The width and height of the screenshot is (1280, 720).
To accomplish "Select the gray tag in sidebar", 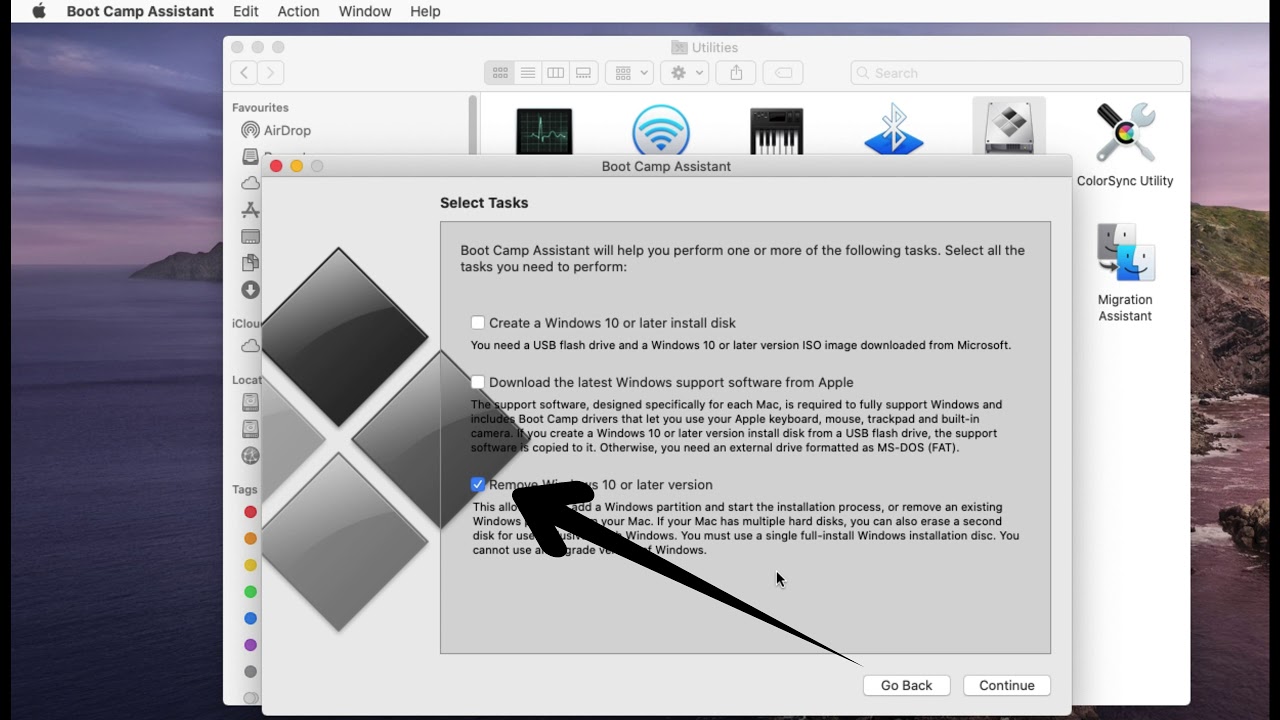I will coord(250,672).
